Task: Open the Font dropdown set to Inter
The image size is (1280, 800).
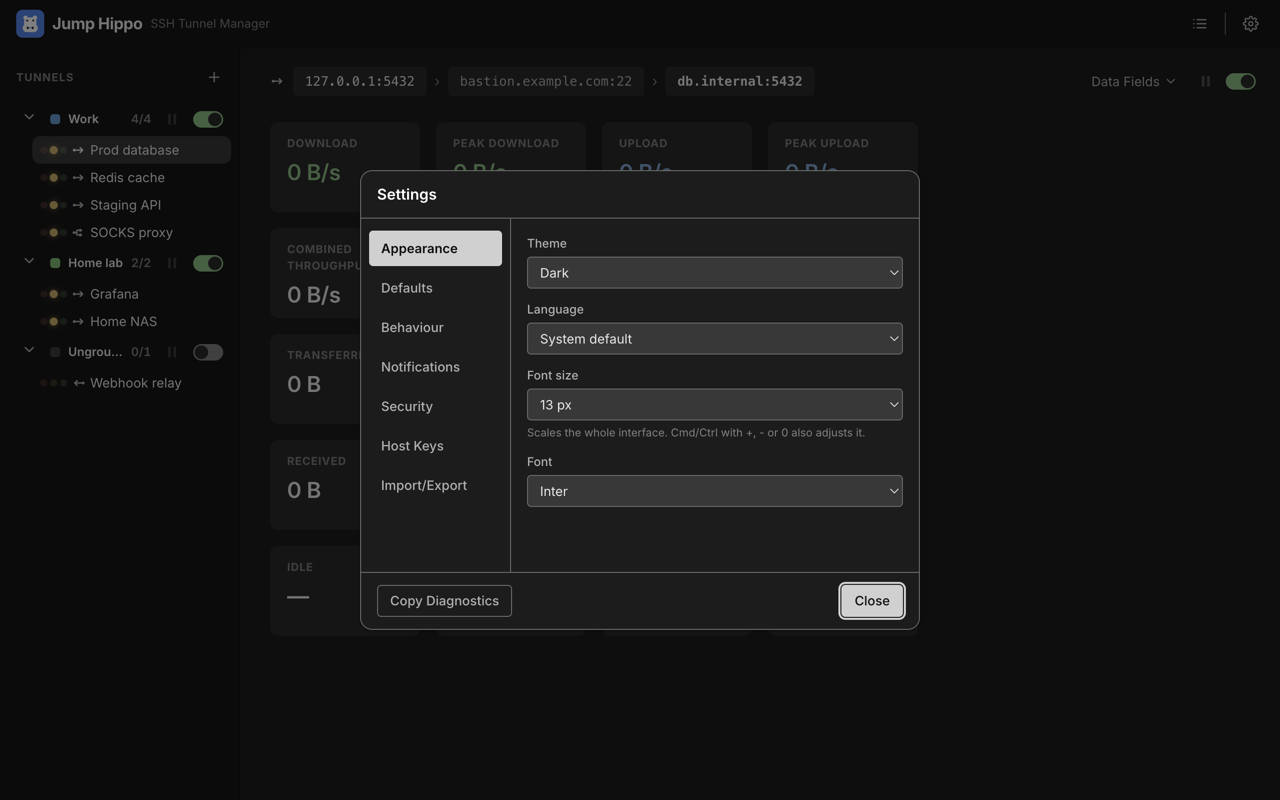Action: pos(715,491)
